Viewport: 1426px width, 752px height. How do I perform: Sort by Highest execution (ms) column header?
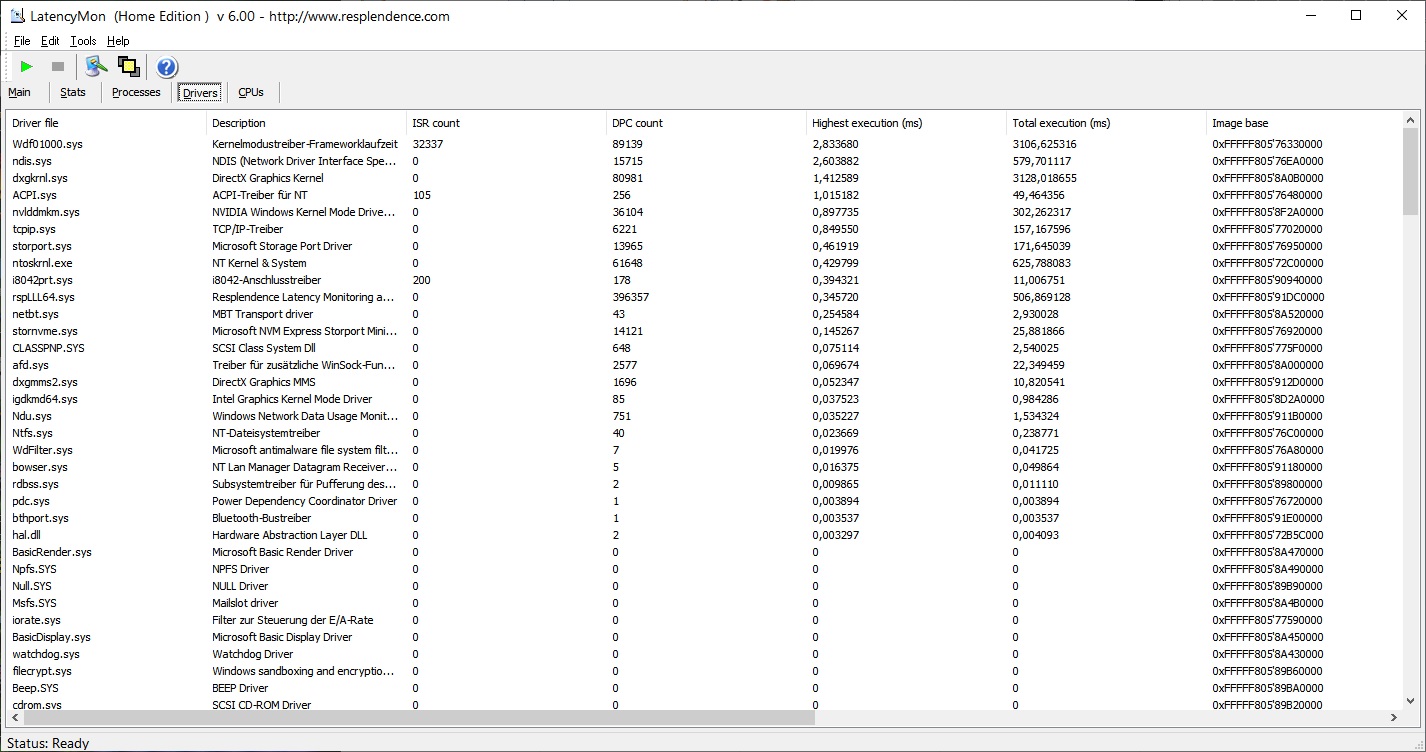pos(907,123)
